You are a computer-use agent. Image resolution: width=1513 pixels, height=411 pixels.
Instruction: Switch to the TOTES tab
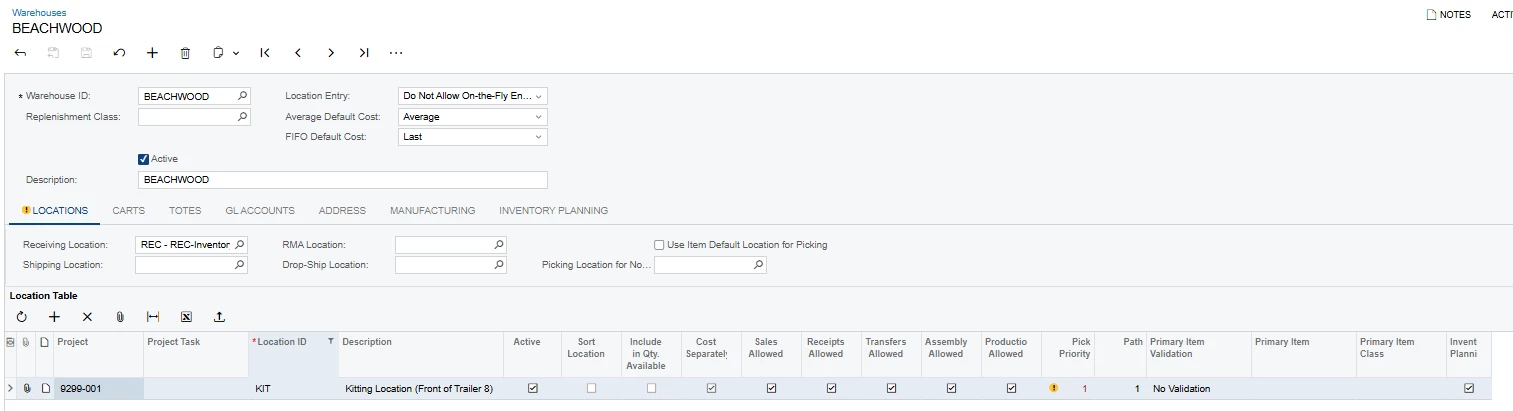[x=185, y=211]
